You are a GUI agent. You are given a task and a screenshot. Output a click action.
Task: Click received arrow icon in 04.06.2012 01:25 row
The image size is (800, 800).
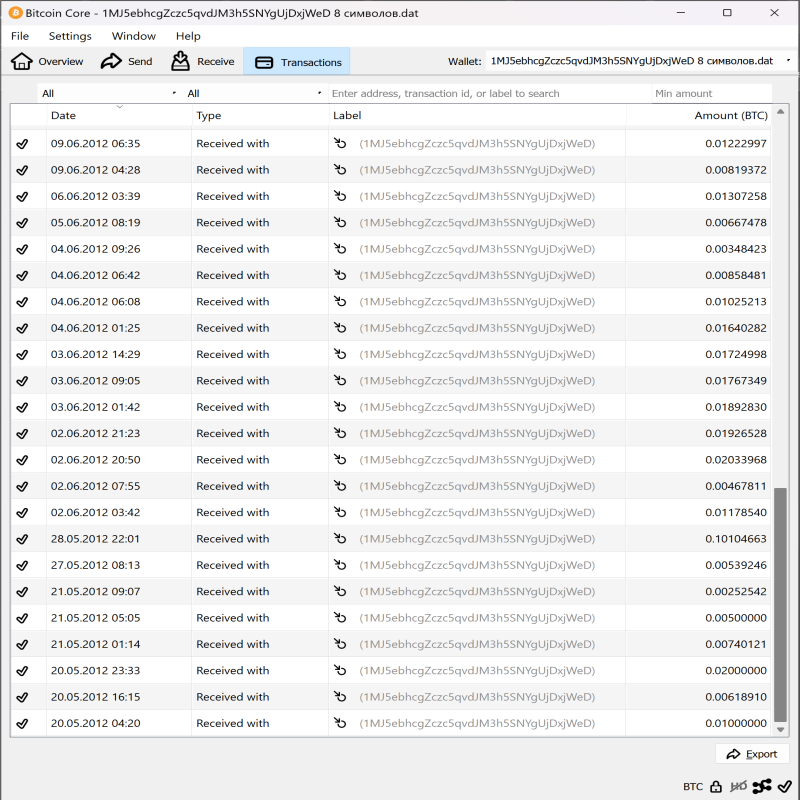click(340, 328)
